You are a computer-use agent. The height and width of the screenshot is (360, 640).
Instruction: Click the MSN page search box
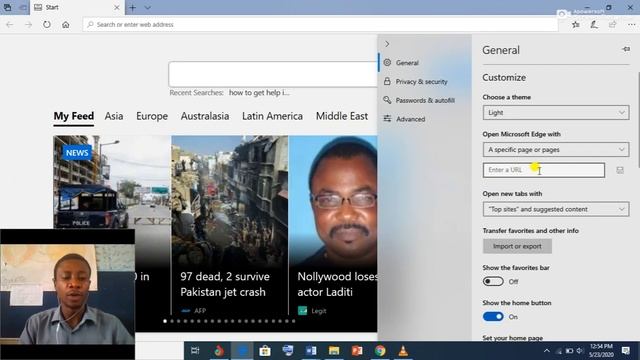point(273,74)
